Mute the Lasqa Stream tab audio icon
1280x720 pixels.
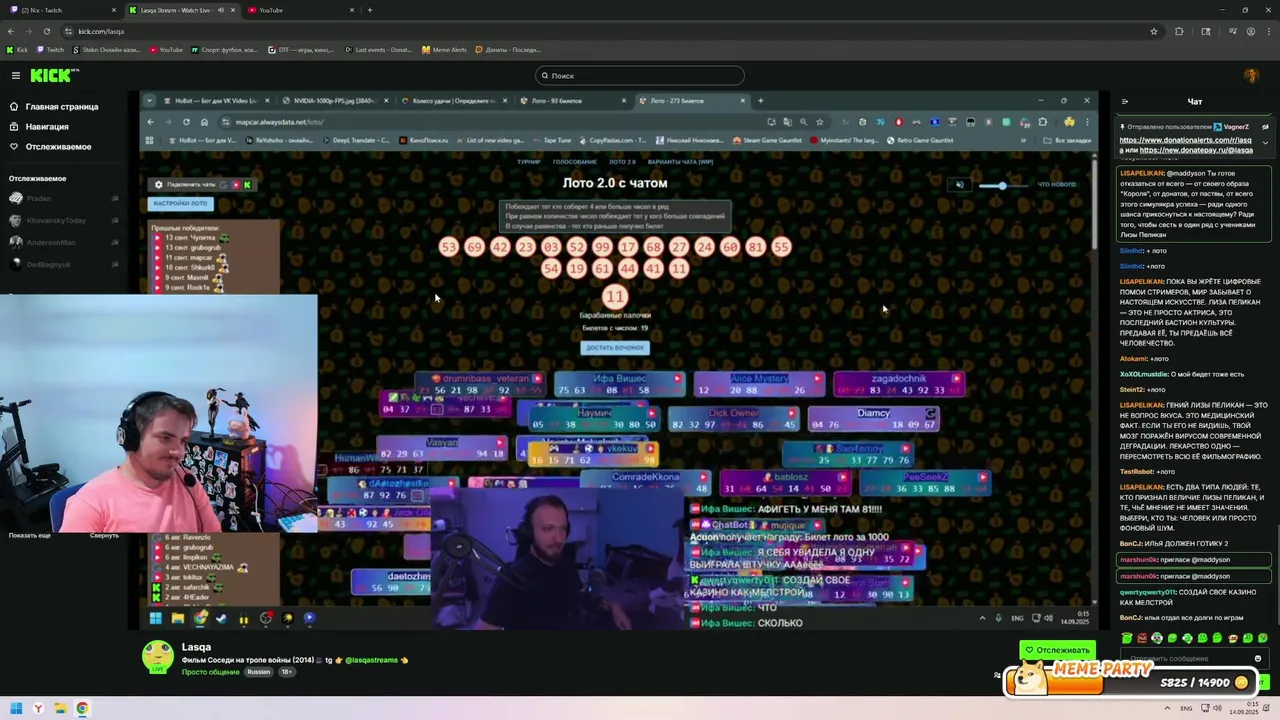pos(219,10)
